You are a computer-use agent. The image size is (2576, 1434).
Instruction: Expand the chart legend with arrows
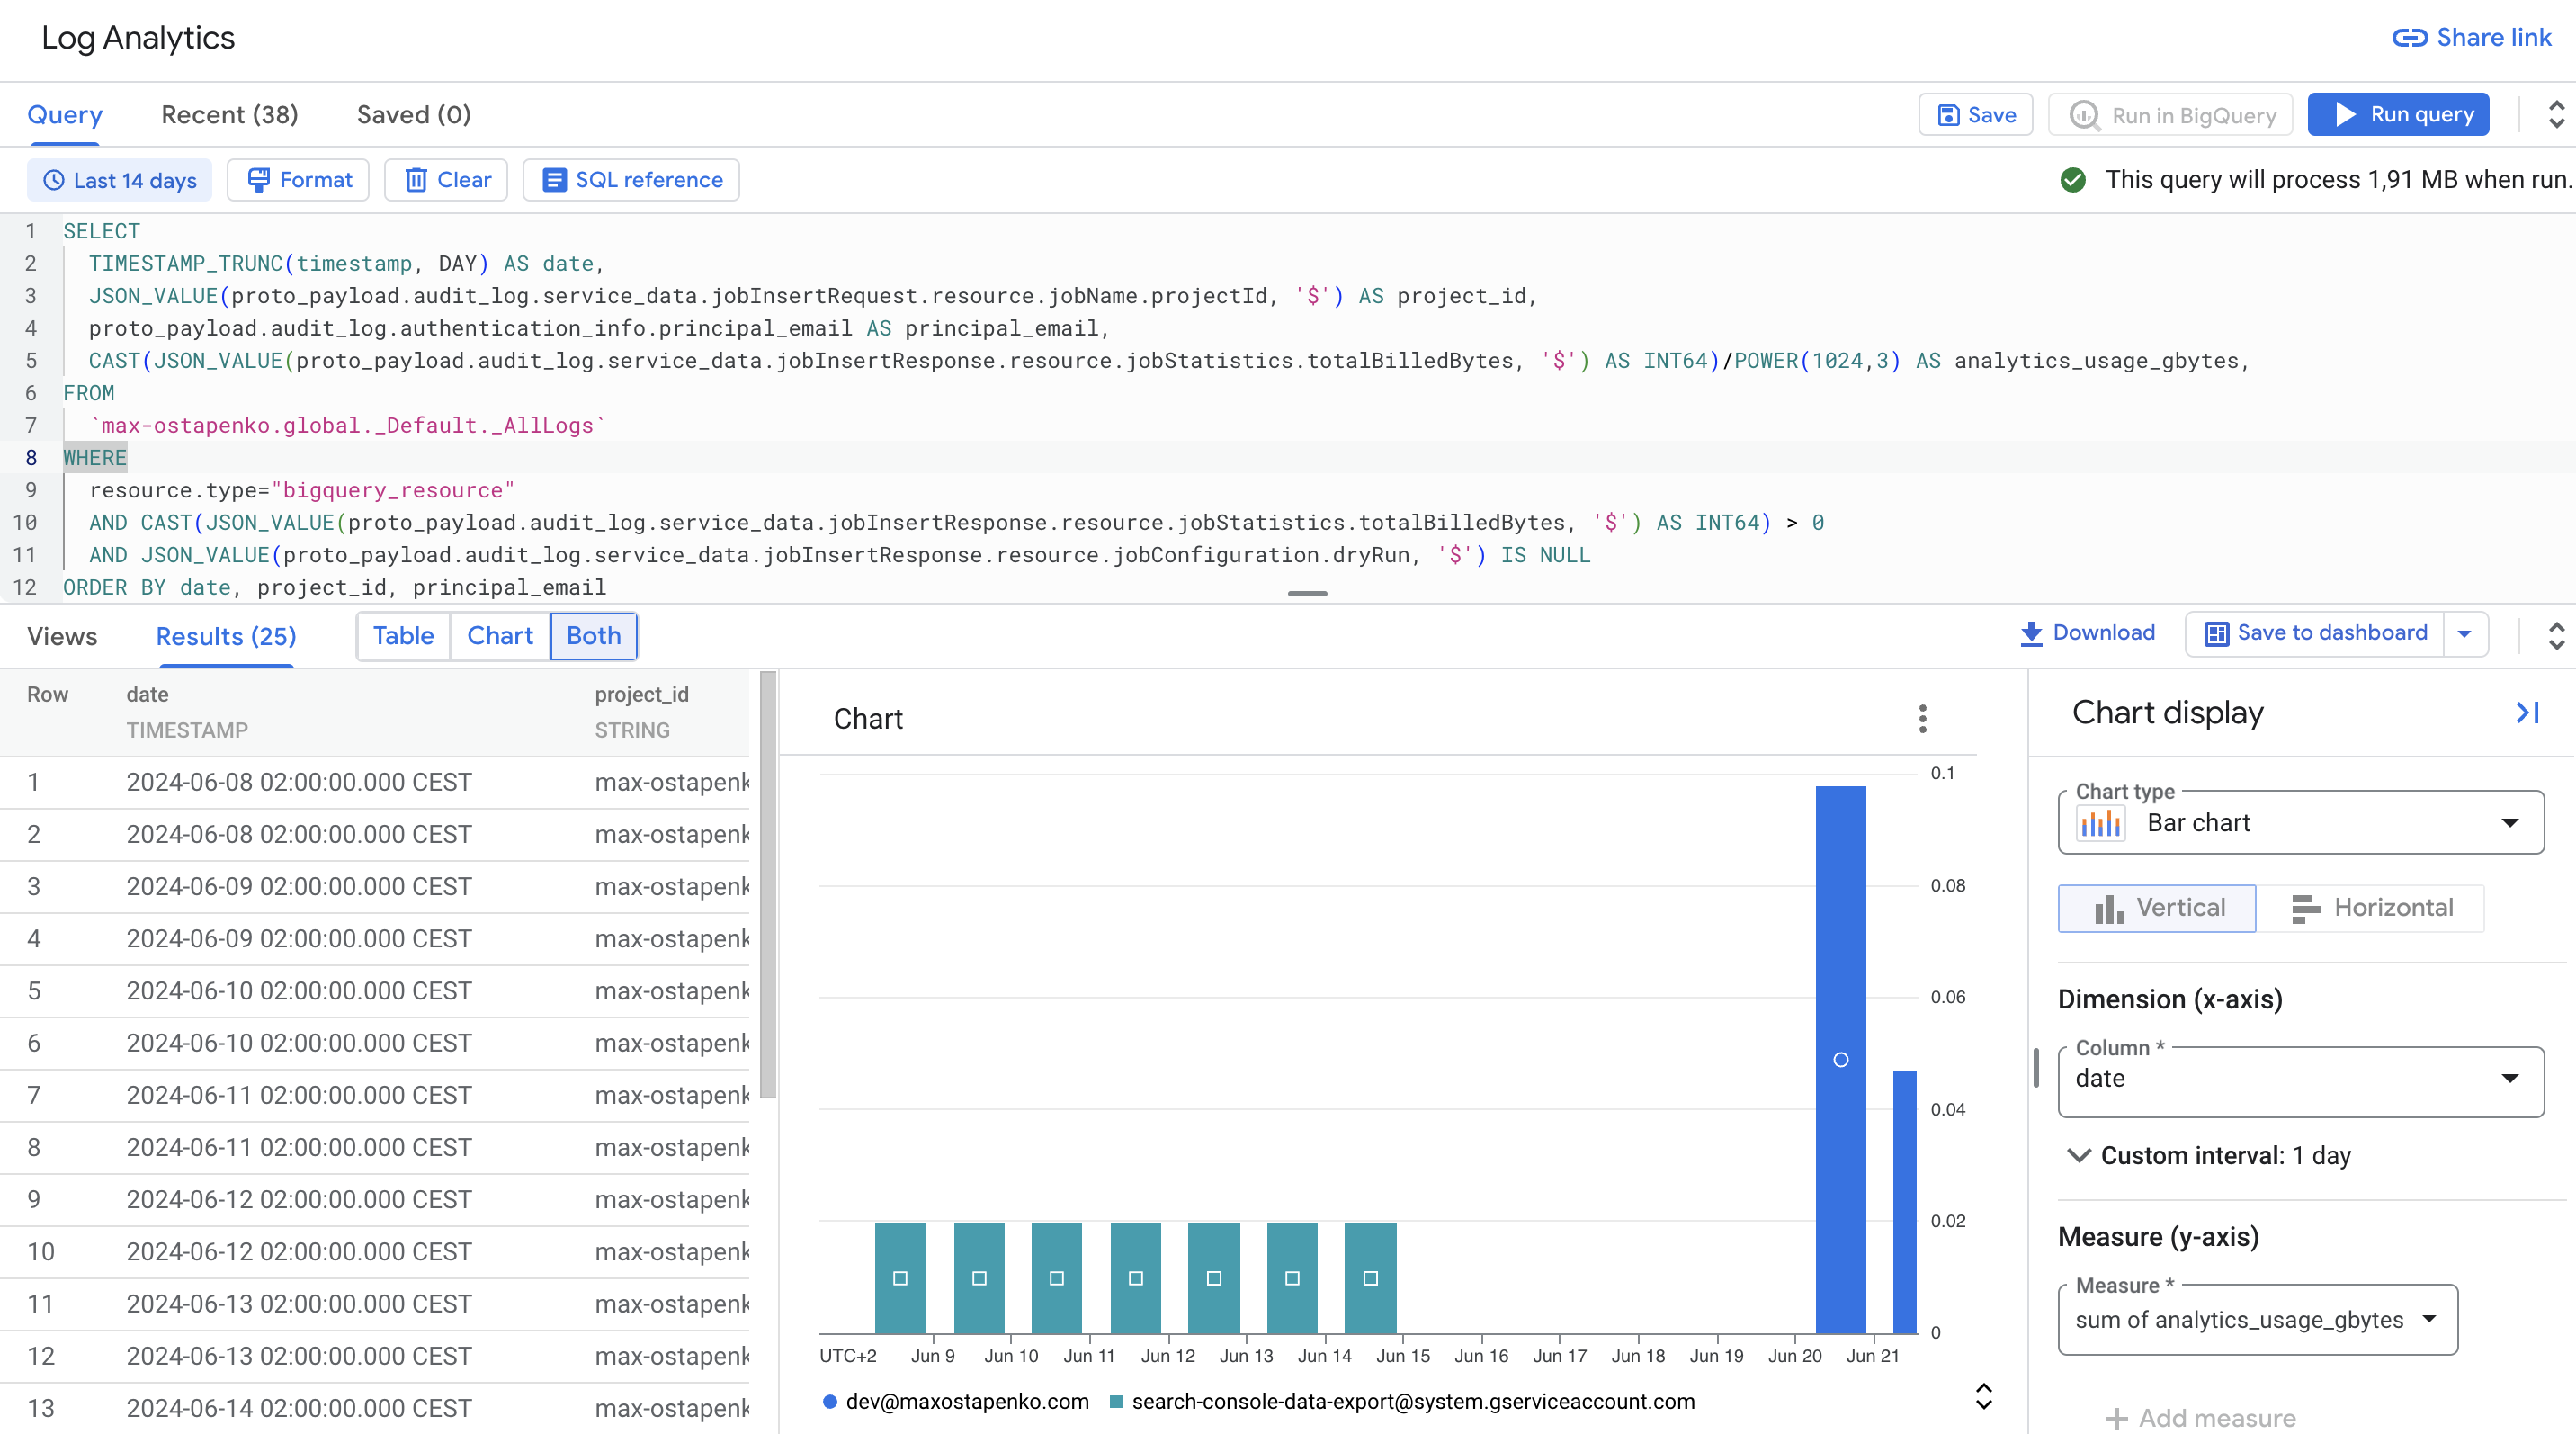[x=1984, y=1396]
